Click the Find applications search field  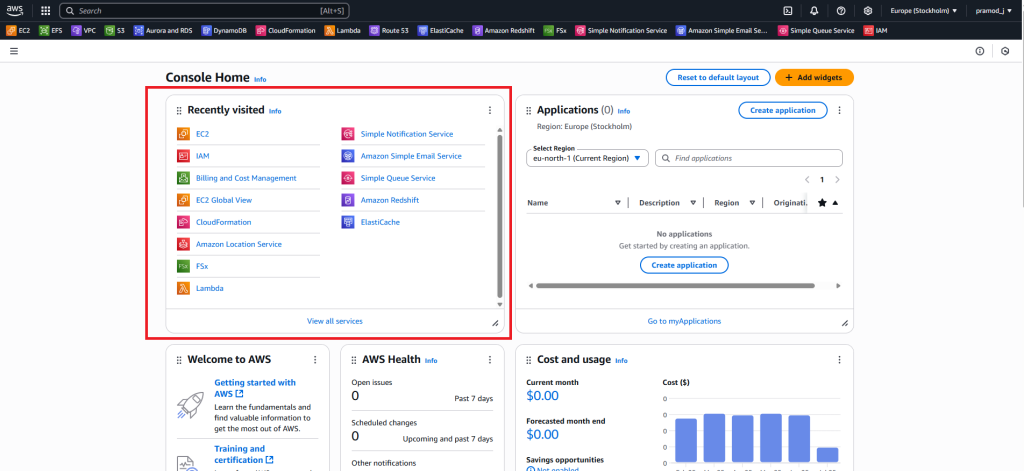(749, 158)
